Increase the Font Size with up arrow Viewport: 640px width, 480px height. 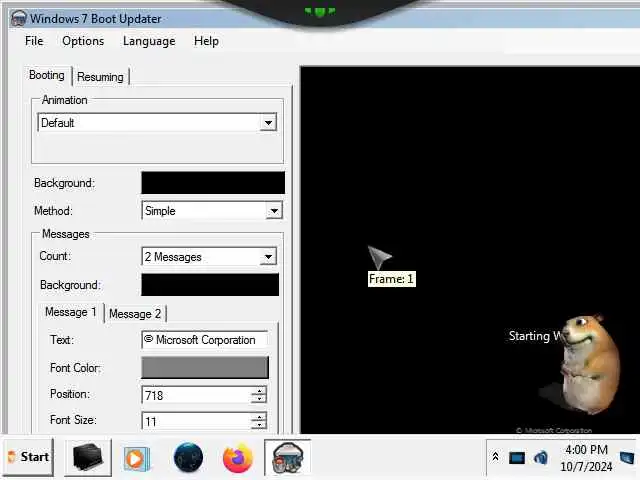point(259,417)
